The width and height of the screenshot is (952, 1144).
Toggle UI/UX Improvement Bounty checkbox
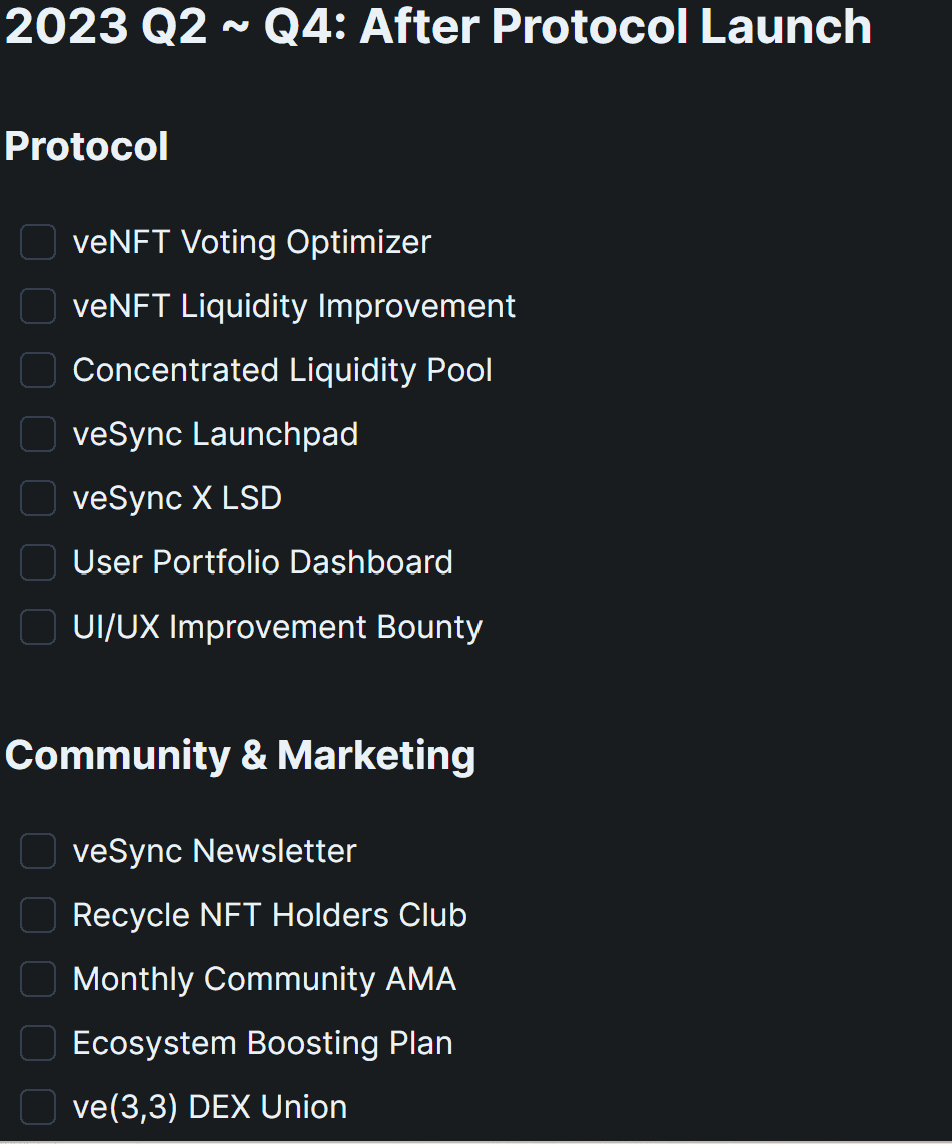coord(38,627)
